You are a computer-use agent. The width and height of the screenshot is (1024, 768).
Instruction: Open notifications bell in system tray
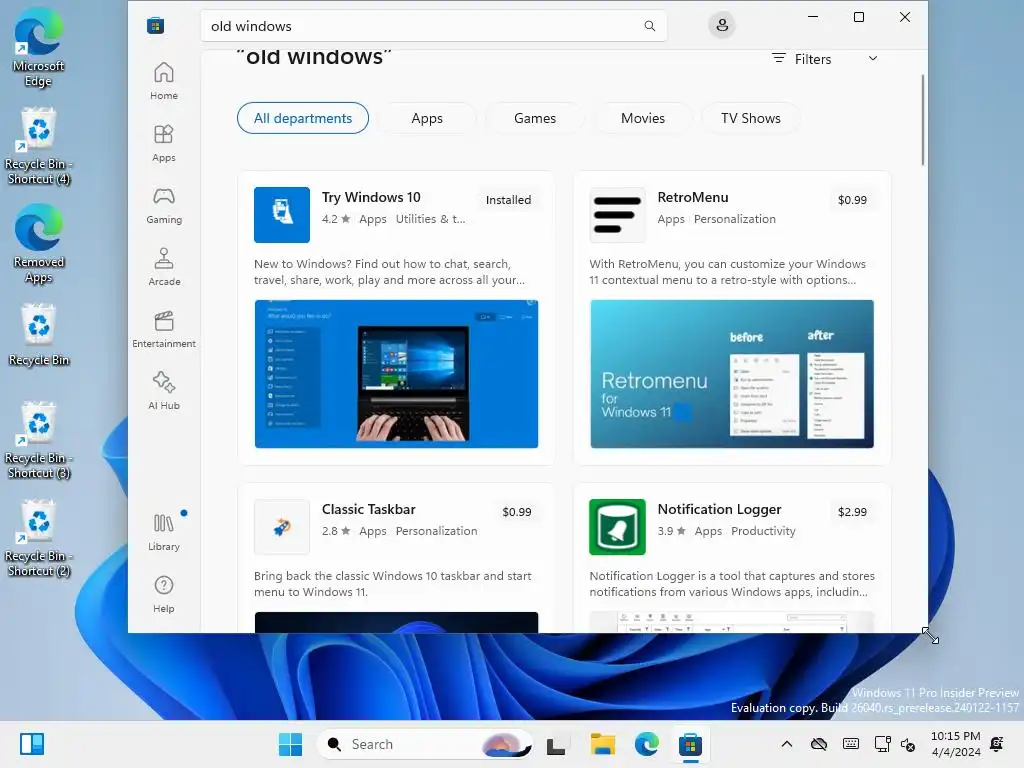[997, 744]
